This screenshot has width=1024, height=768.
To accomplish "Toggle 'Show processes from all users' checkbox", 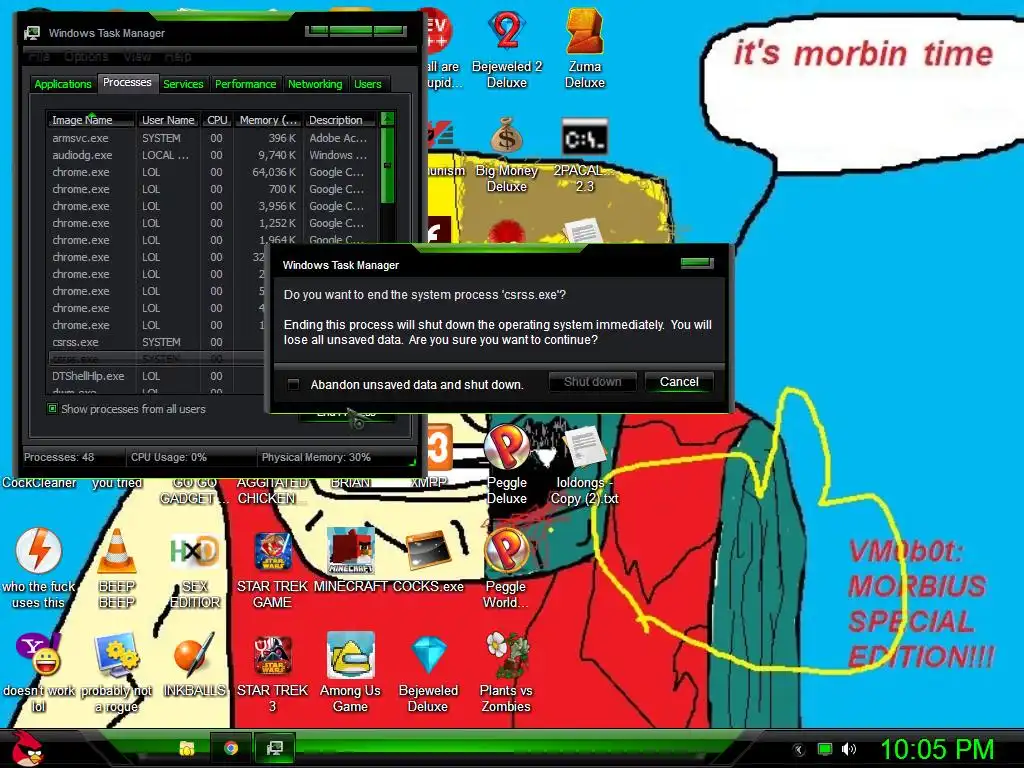I will (52, 409).
